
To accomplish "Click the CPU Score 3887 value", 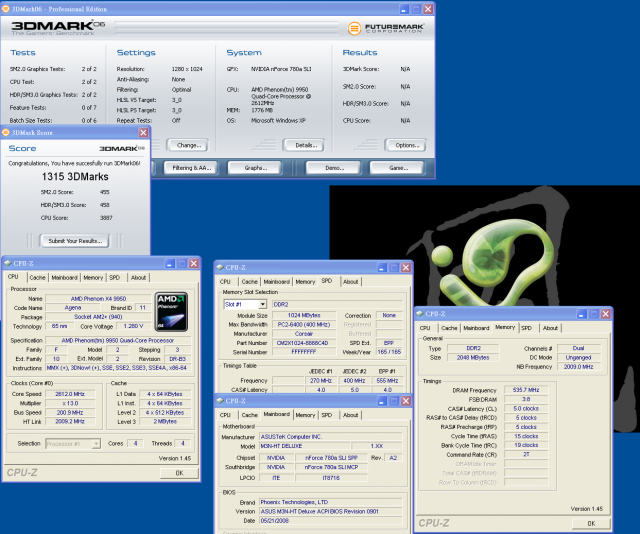I will point(106,218).
